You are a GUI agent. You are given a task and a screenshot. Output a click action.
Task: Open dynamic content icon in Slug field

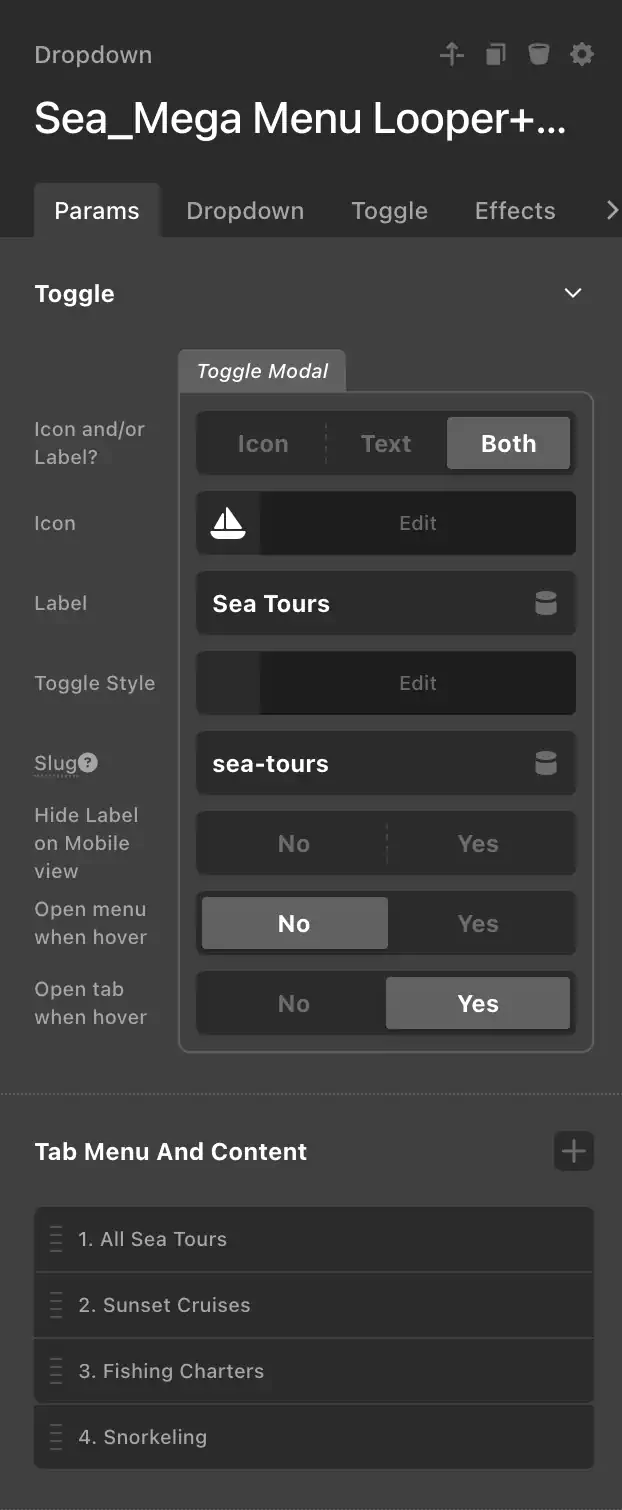(546, 763)
